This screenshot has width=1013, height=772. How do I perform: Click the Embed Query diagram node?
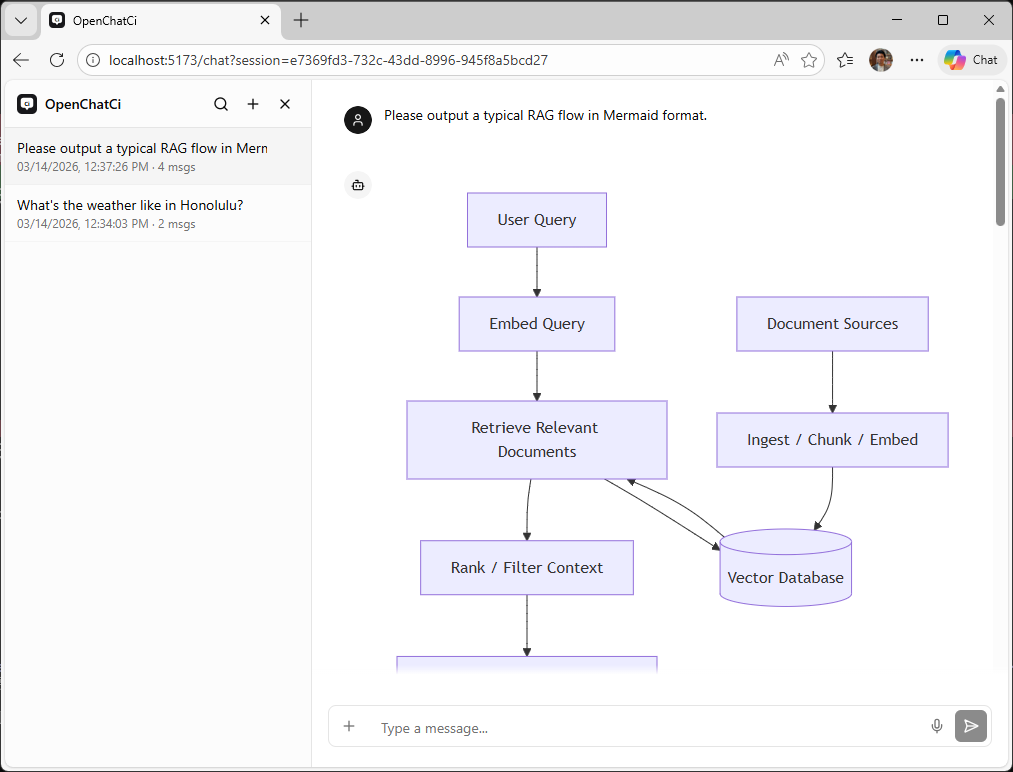pyautogui.click(x=537, y=324)
